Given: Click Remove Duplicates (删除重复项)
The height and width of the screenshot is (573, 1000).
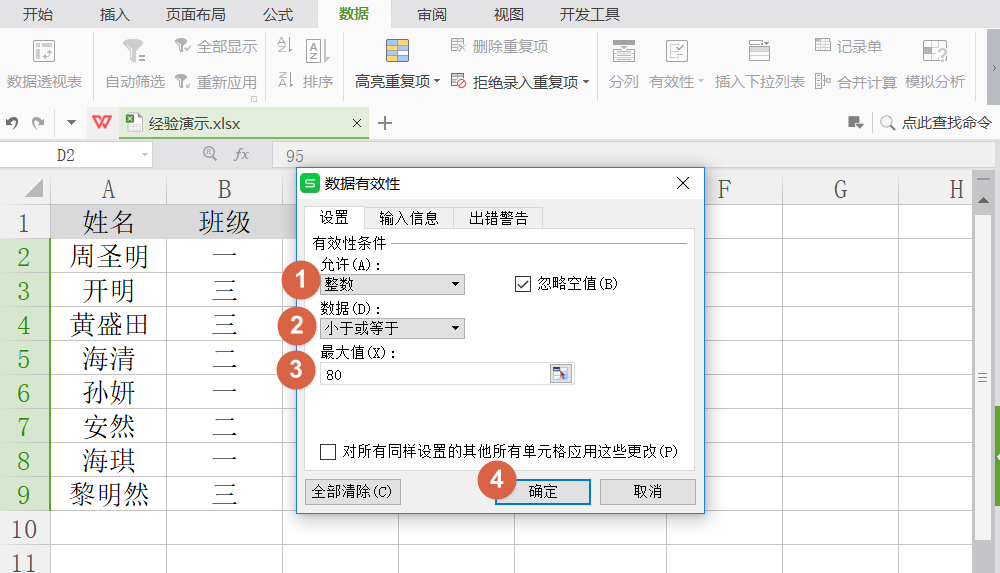Looking at the screenshot, I should (499, 46).
